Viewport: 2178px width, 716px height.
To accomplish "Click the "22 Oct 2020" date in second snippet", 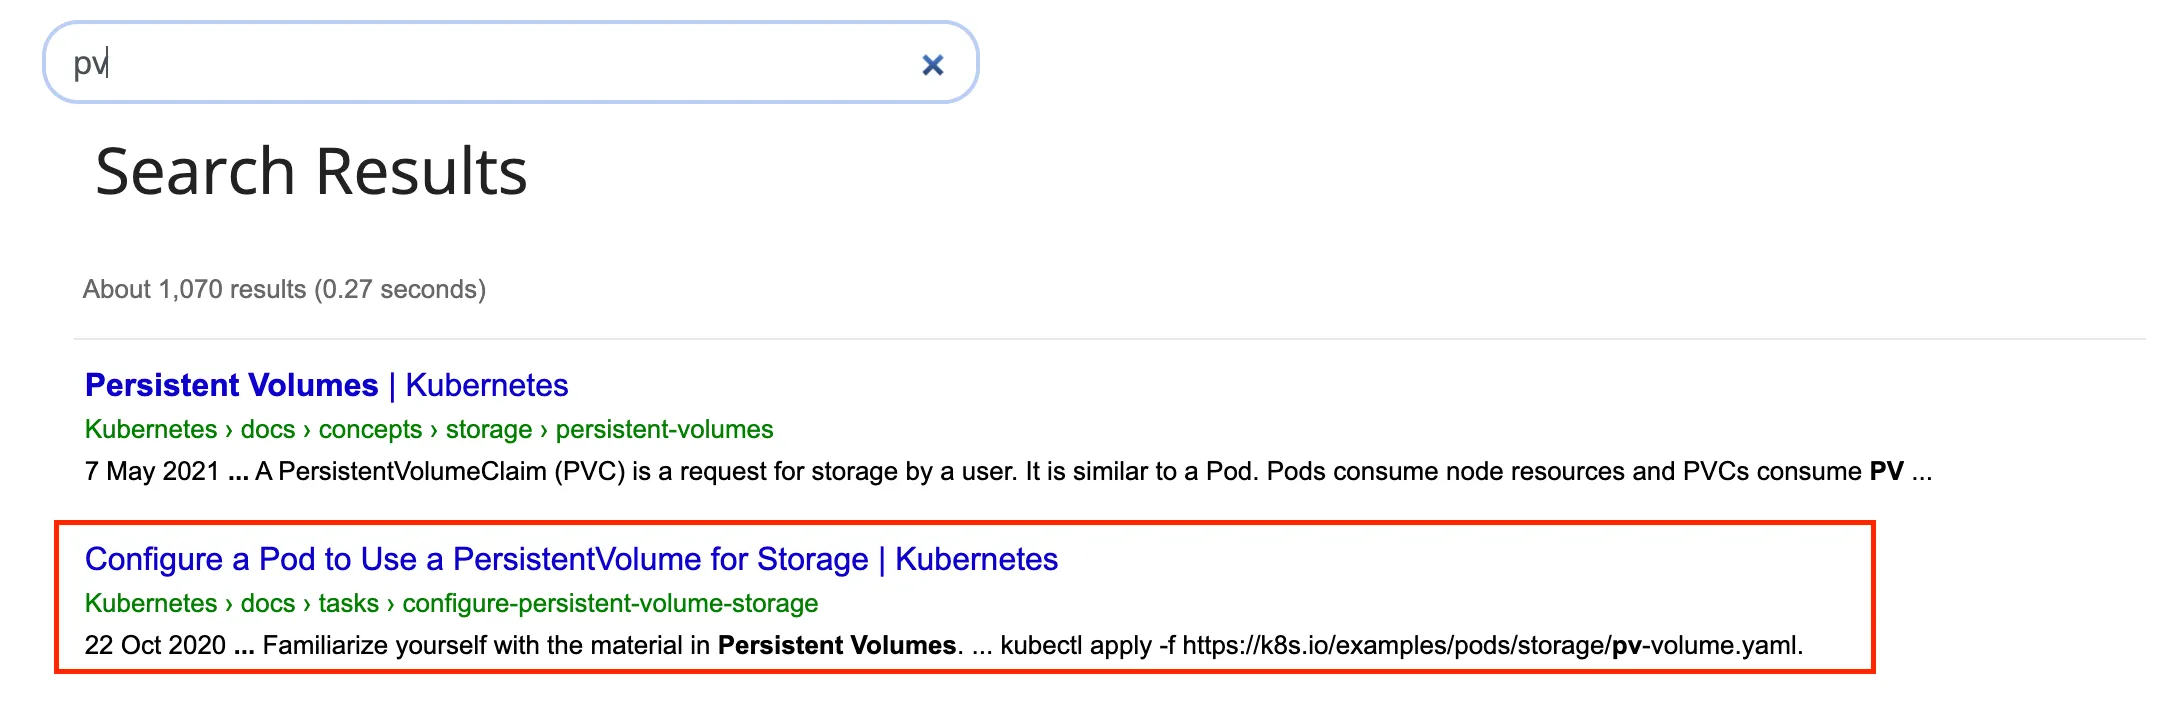I will tap(155, 645).
